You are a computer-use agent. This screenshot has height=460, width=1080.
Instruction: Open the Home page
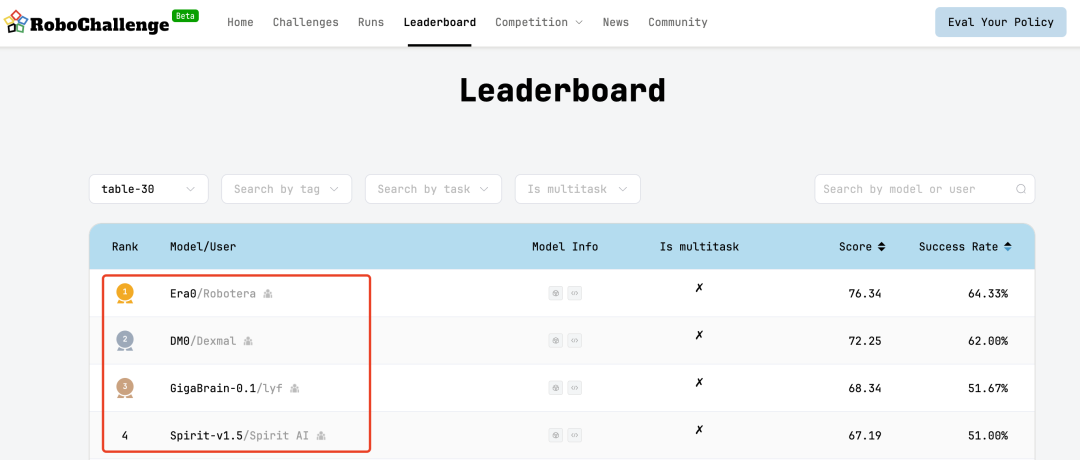point(240,22)
